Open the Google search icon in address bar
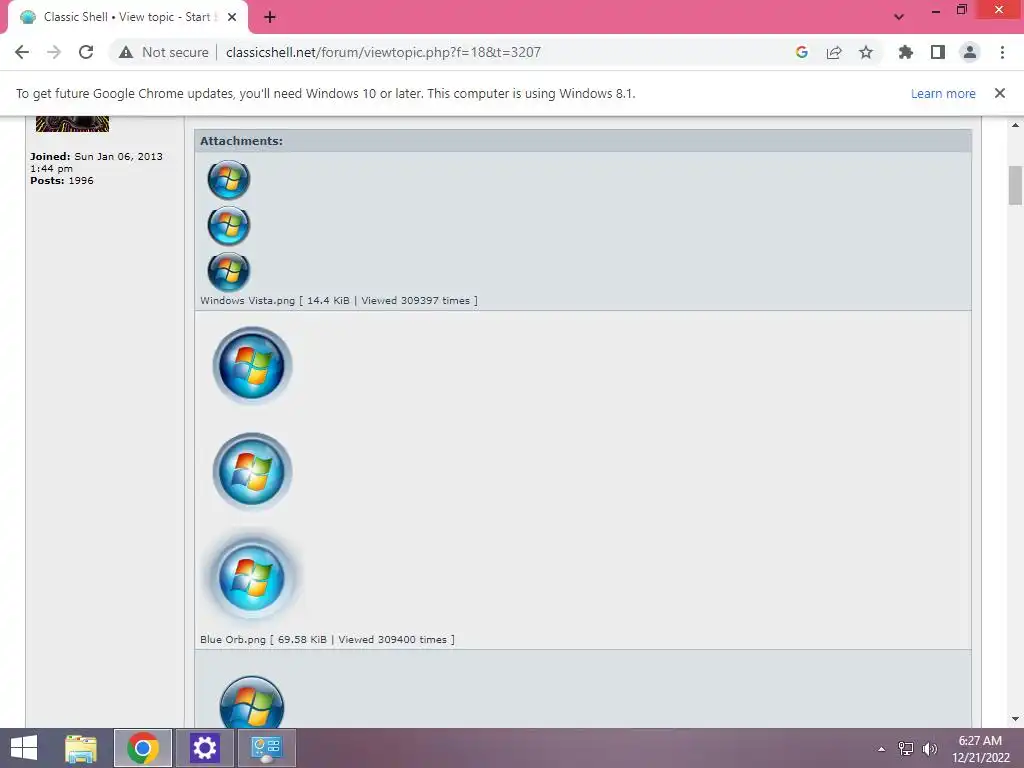 click(x=802, y=52)
